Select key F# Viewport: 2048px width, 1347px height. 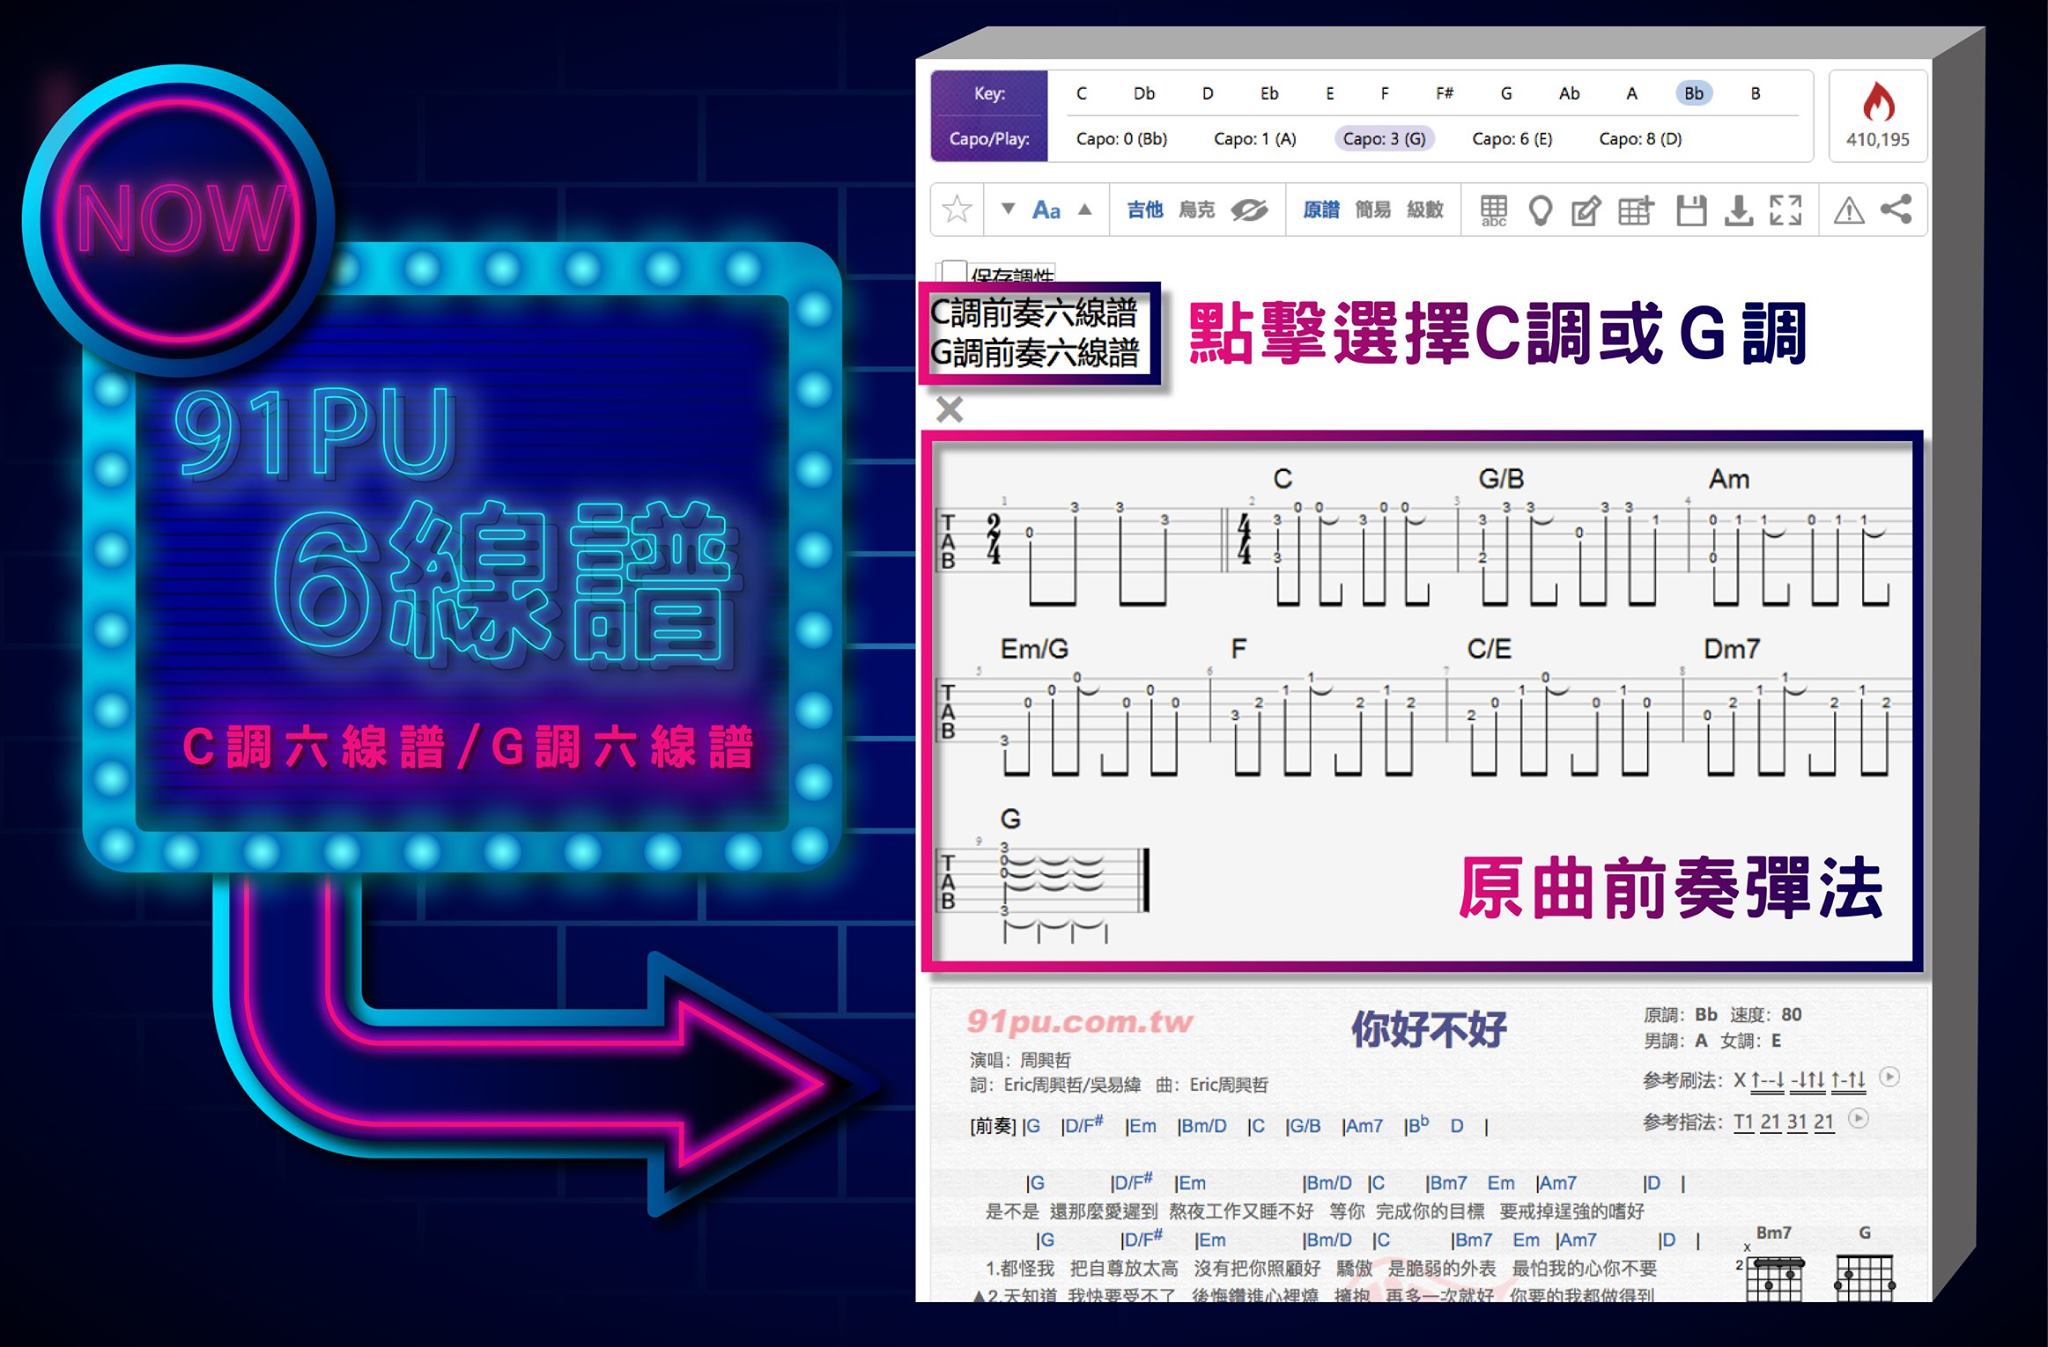[1445, 93]
